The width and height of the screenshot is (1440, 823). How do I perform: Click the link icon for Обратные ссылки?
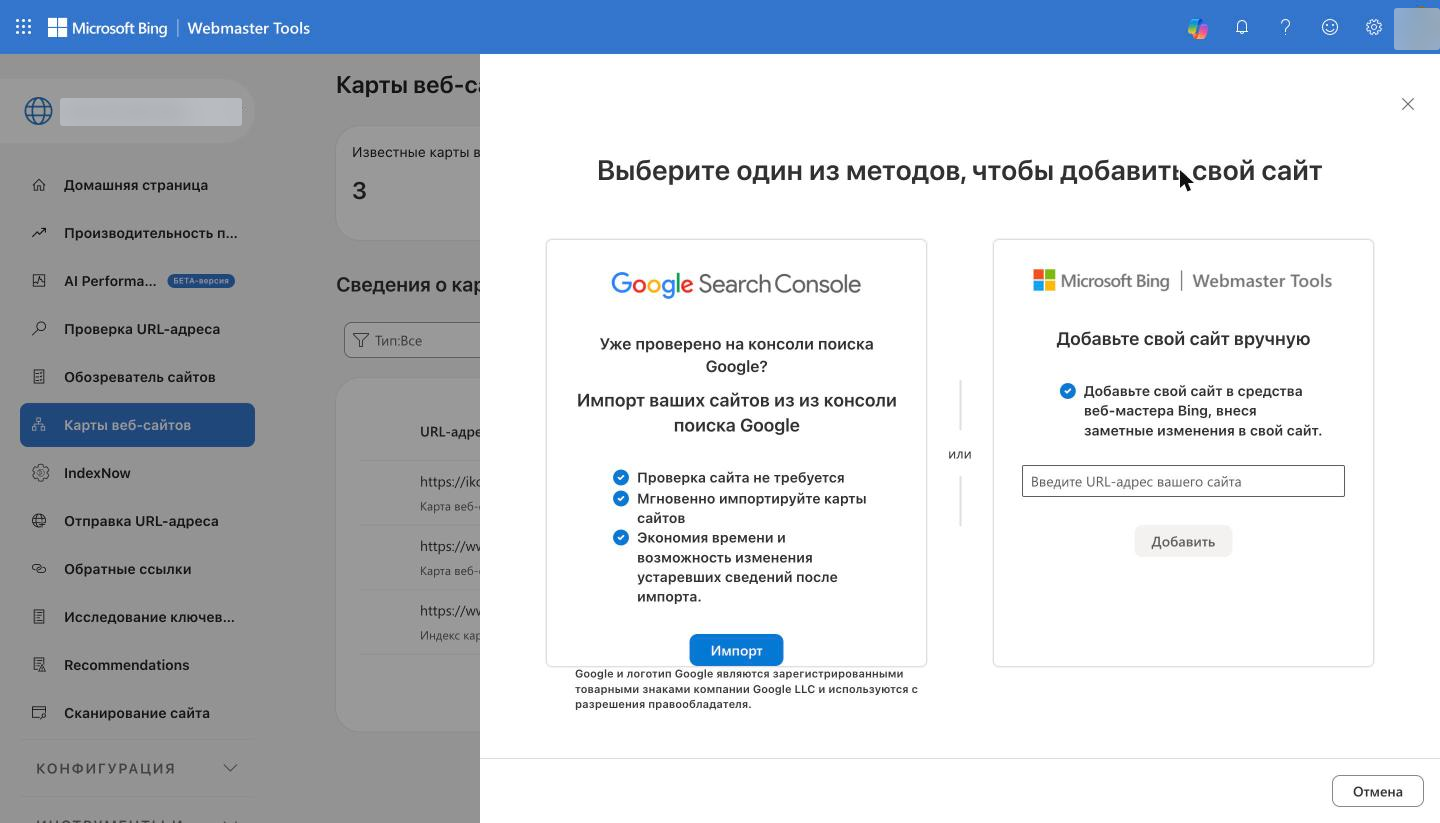pos(39,569)
